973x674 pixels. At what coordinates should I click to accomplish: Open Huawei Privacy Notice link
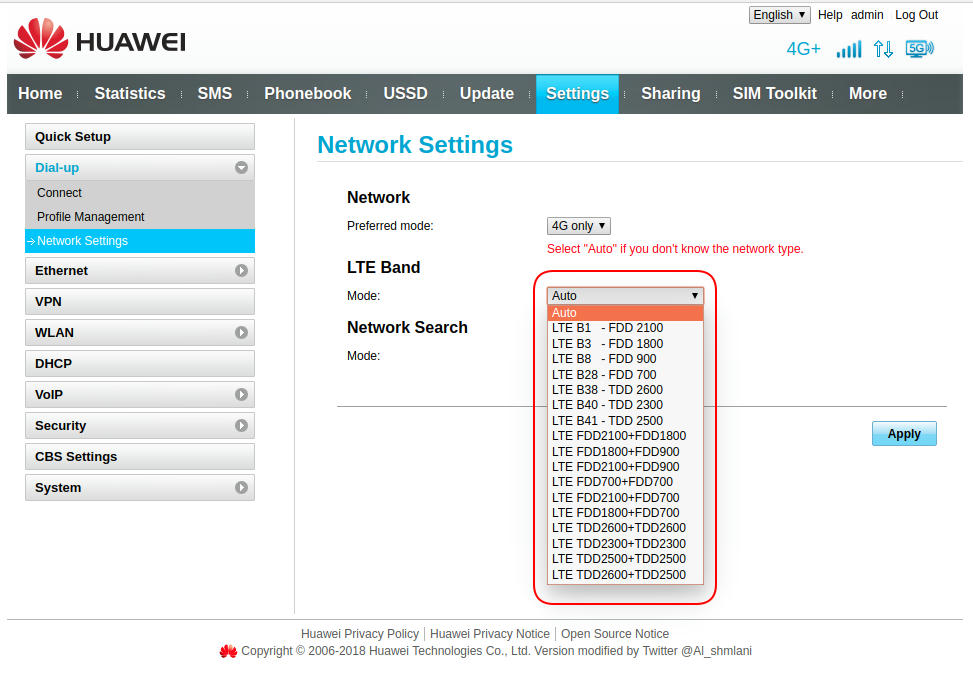click(x=490, y=634)
